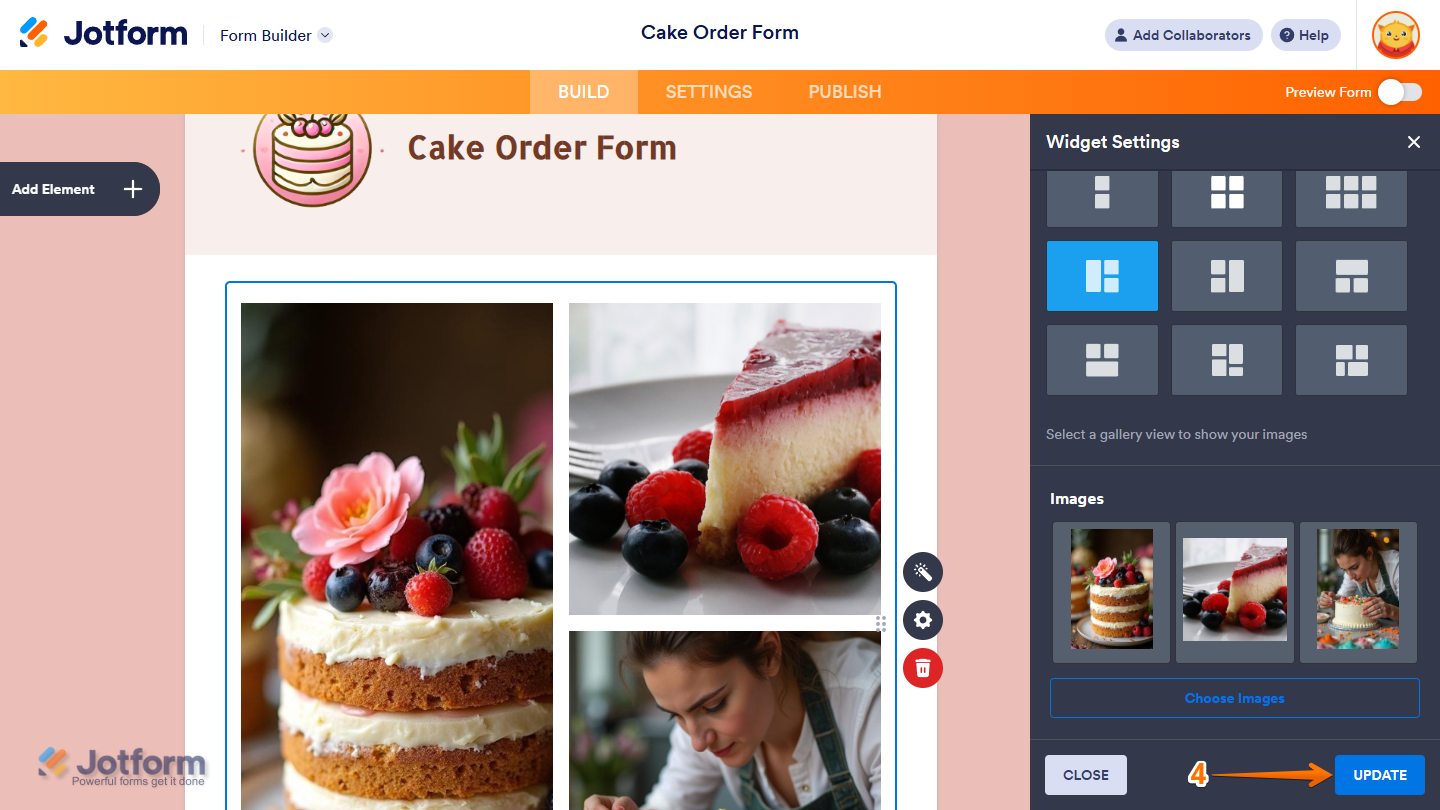
Task: Delete the widget with red trash icon
Action: pyautogui.click(x=923, y=668)
